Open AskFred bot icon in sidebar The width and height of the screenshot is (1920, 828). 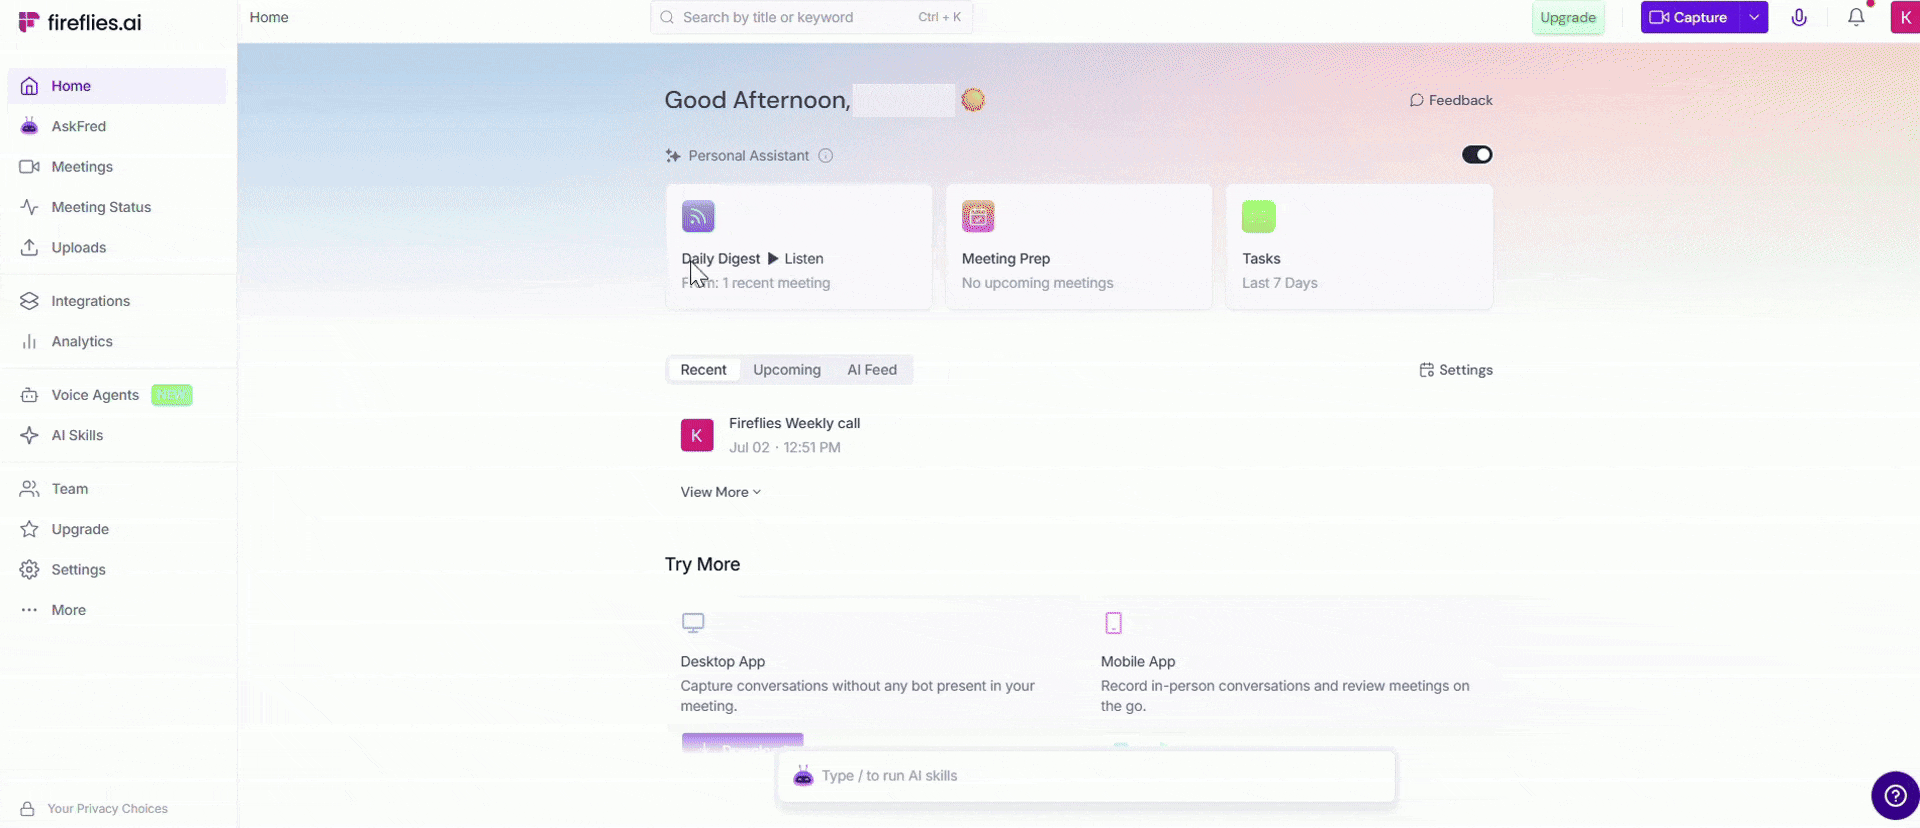pyautogui.click(x=30, y=126)
